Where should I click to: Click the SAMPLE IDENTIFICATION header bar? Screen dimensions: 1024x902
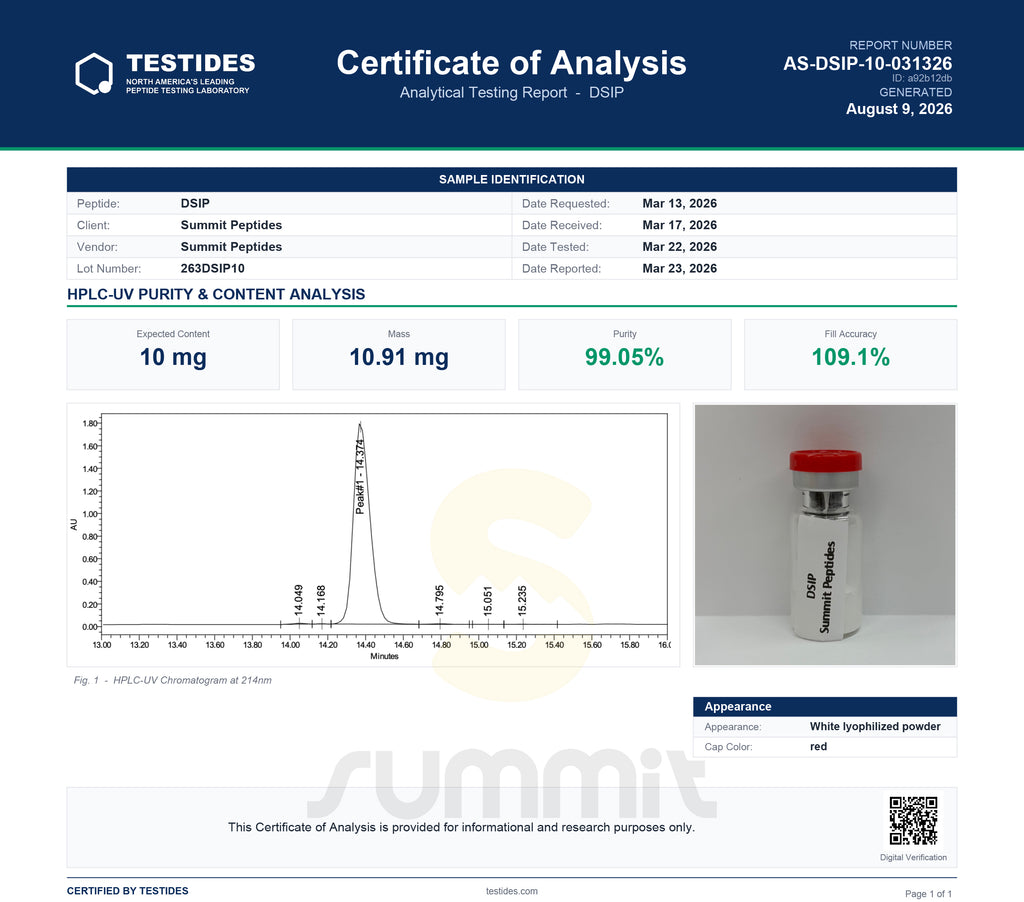pos(511,179)
